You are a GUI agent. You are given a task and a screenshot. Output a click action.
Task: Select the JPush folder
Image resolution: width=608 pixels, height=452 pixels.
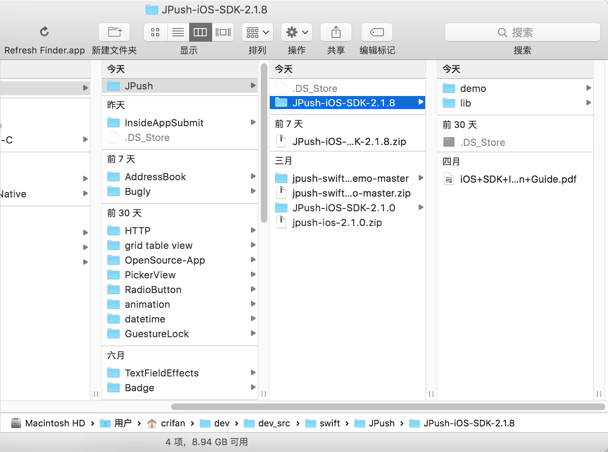(180, 86)
